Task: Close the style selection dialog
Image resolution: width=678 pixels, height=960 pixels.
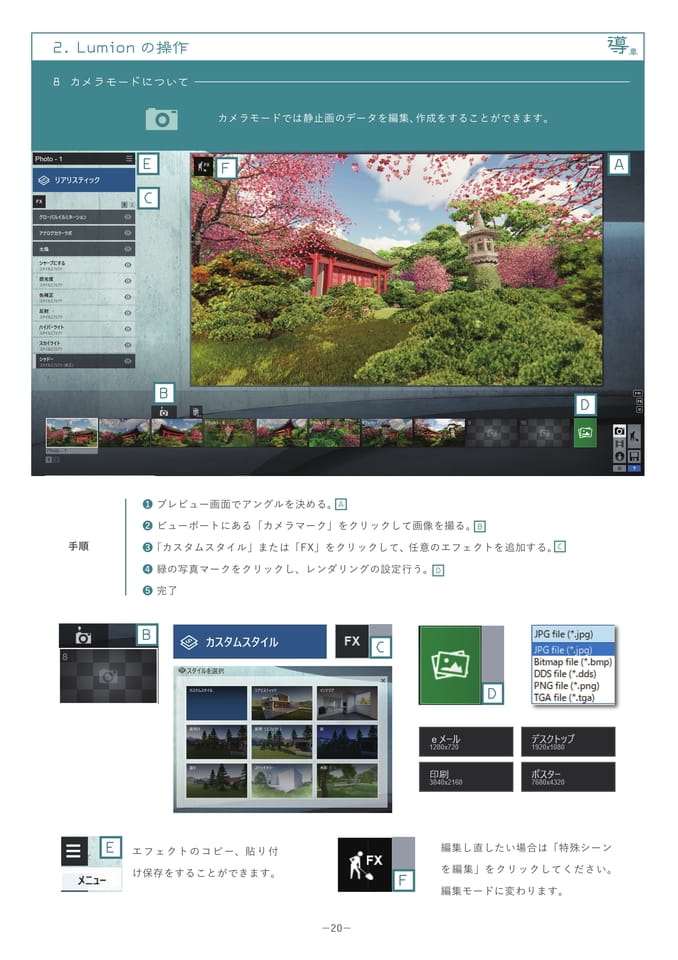Action: coord(383,680)
